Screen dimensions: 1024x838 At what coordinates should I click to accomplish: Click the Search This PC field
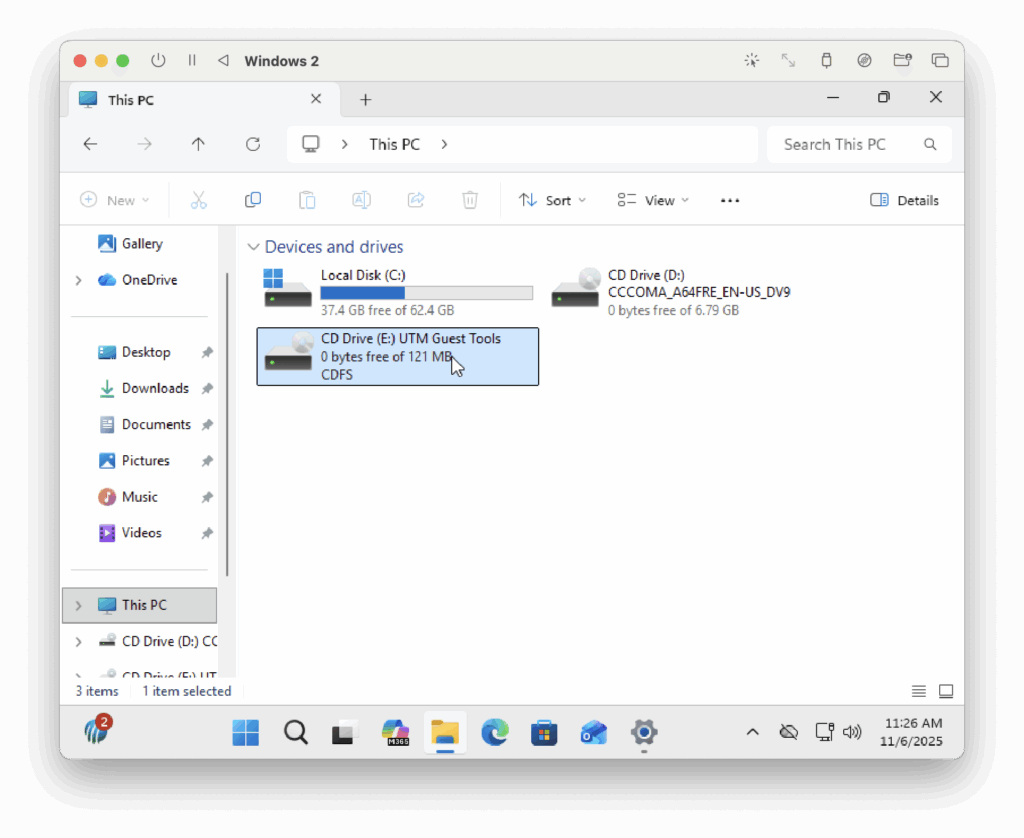[x=845, y=144]
